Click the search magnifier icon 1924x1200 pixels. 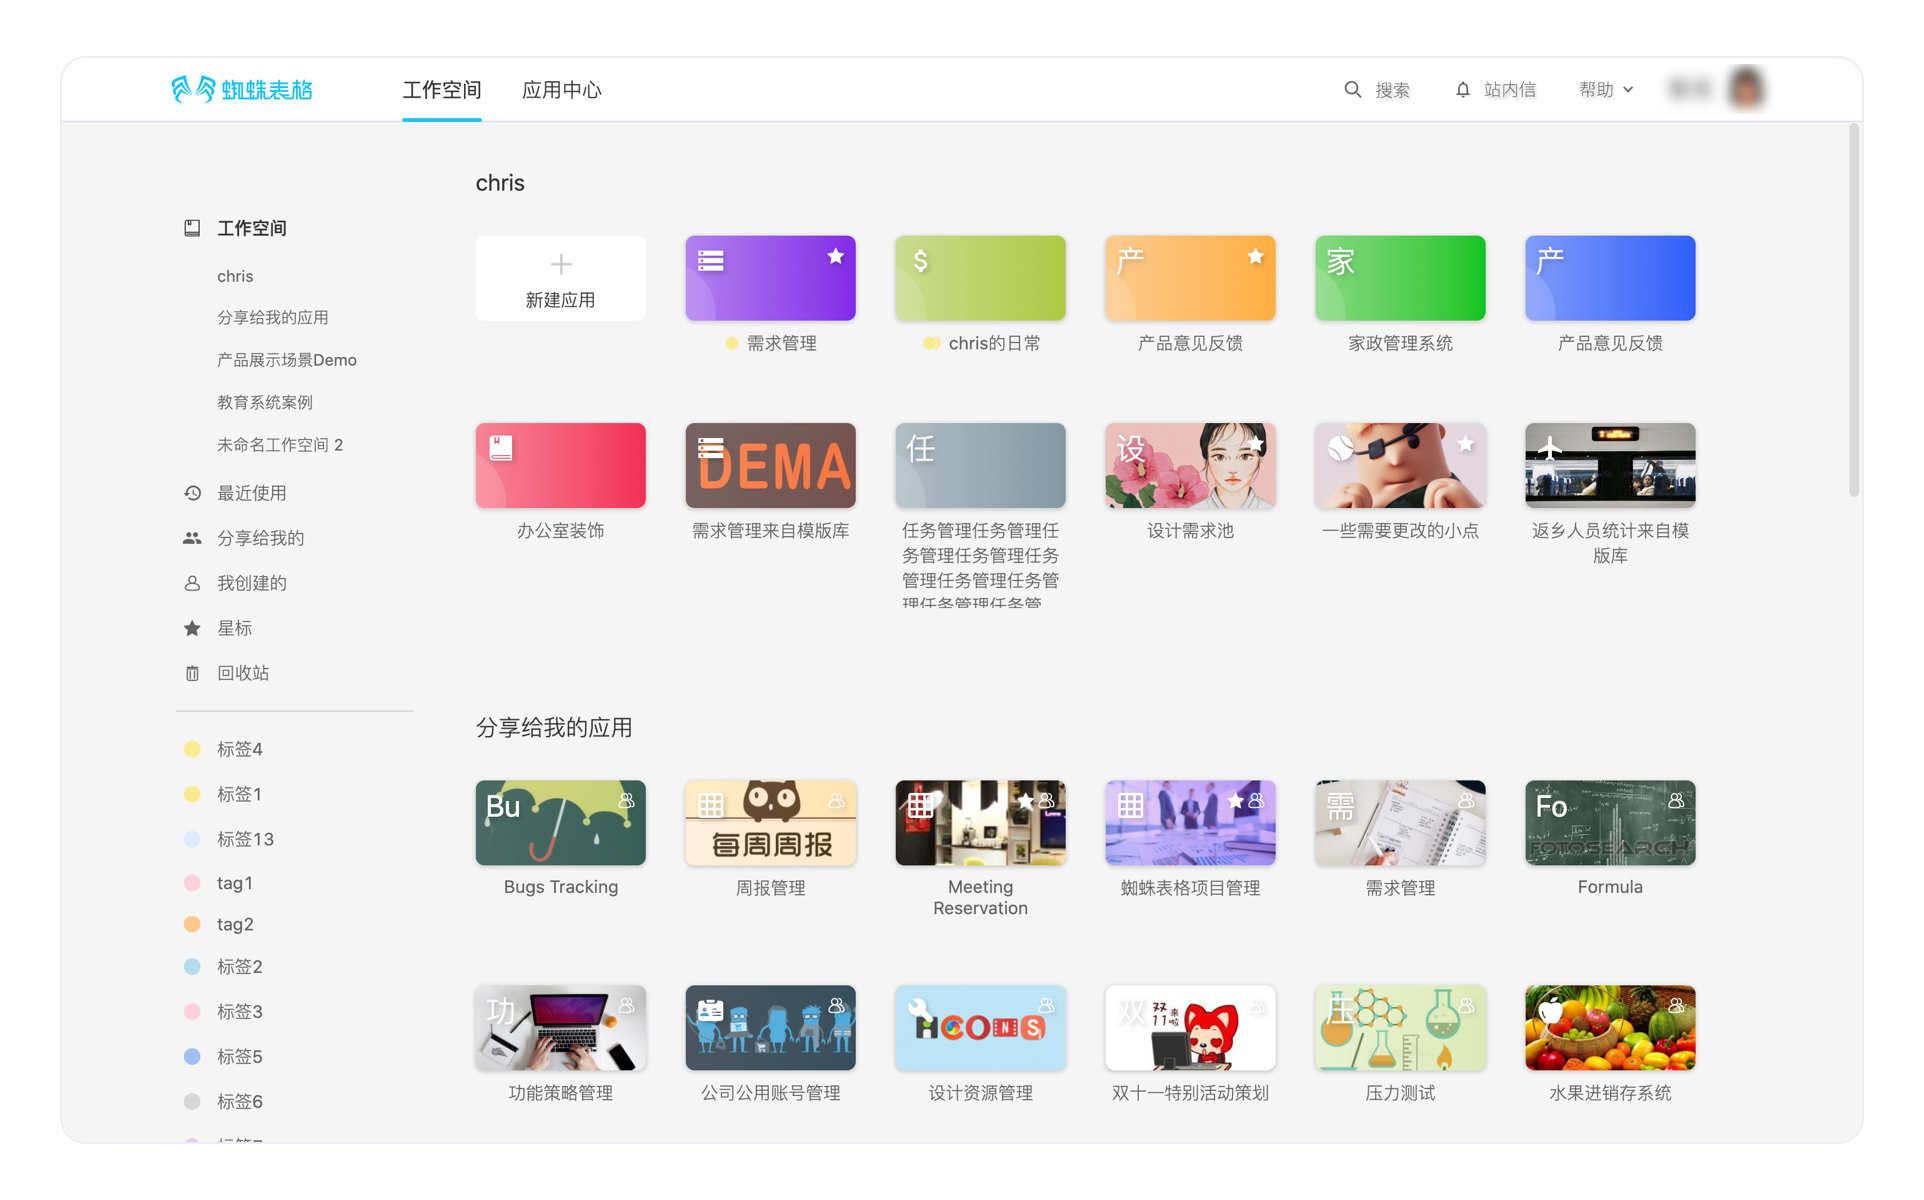point(1352,90)
